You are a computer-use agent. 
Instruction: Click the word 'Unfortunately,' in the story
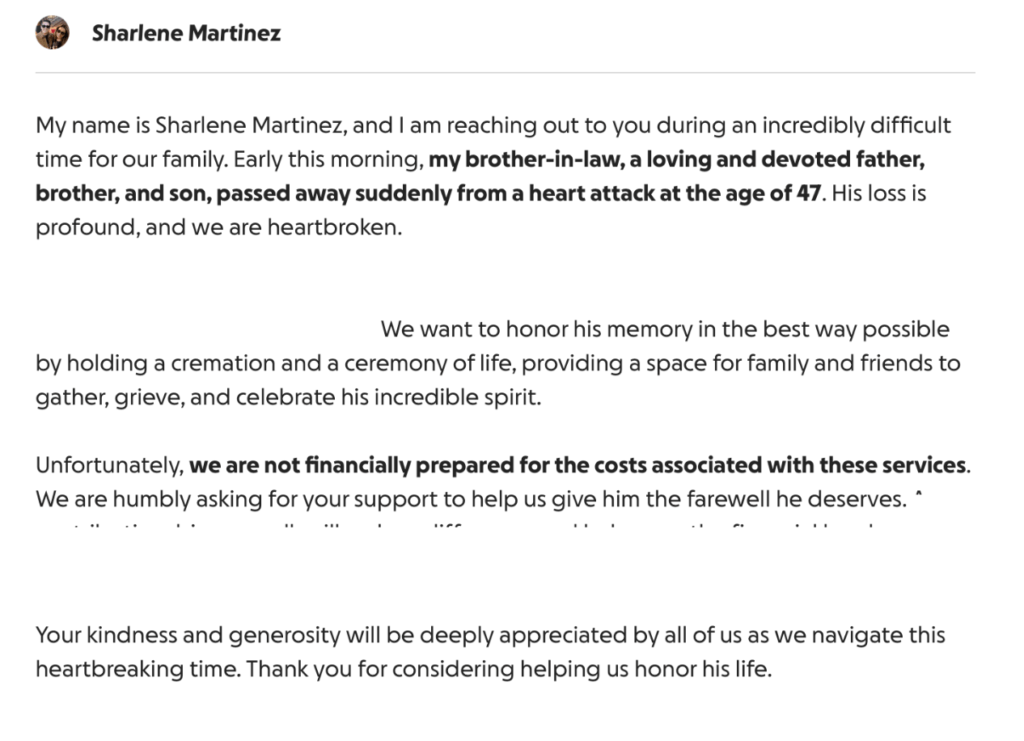coord(110,465)
